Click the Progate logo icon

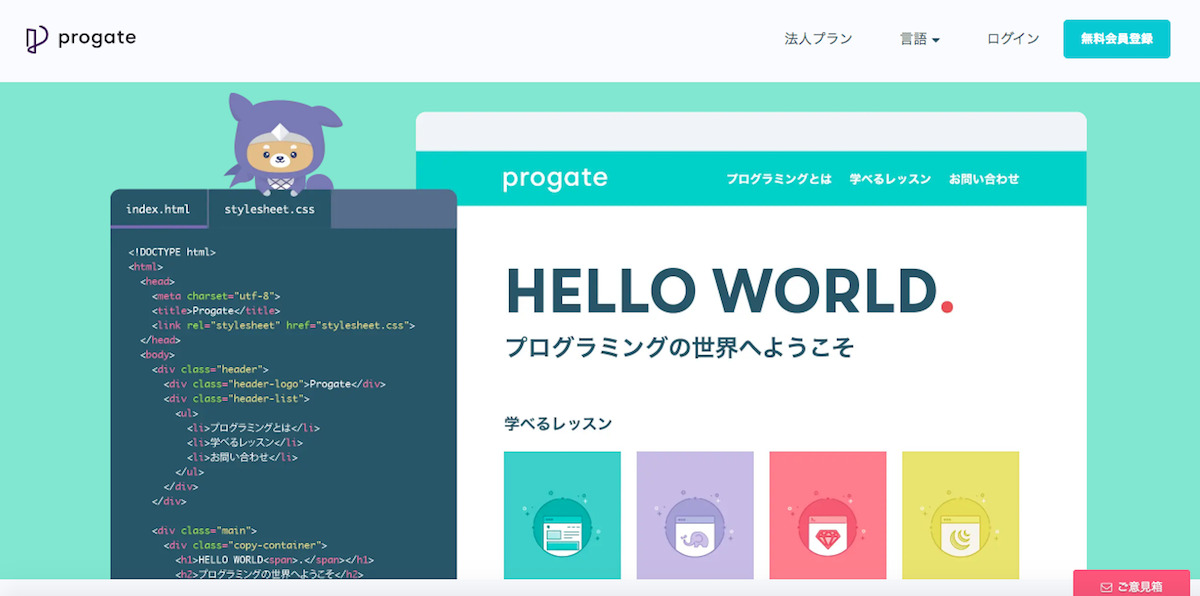coord(36,39)
